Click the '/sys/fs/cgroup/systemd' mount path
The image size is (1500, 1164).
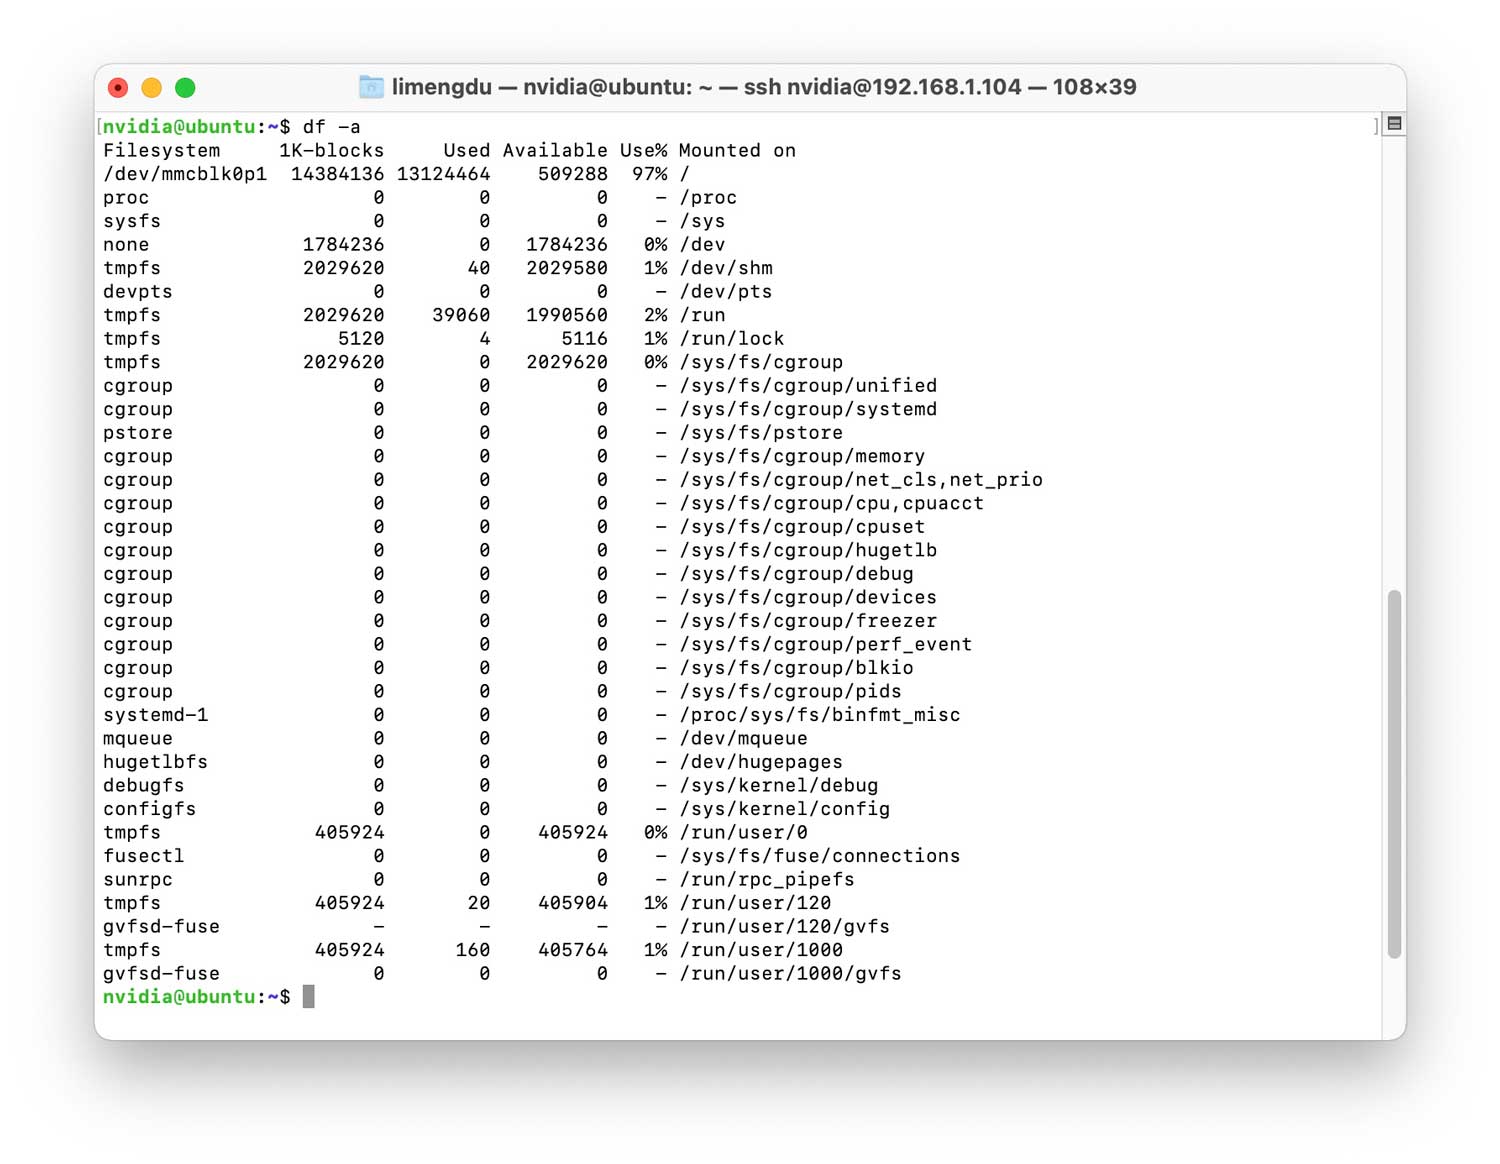pos(808,409)
